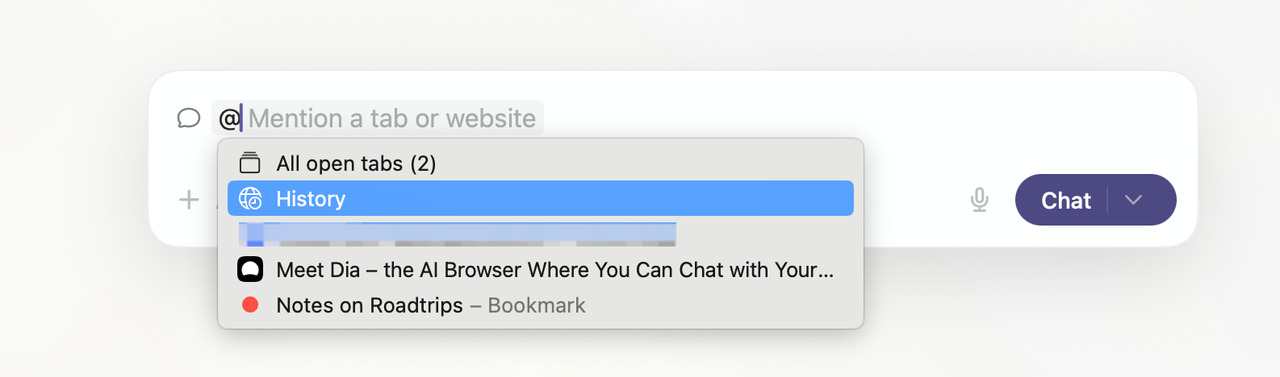Click the plus attachment icon
The image size is (1280, 377).
(x=189, y=199)
